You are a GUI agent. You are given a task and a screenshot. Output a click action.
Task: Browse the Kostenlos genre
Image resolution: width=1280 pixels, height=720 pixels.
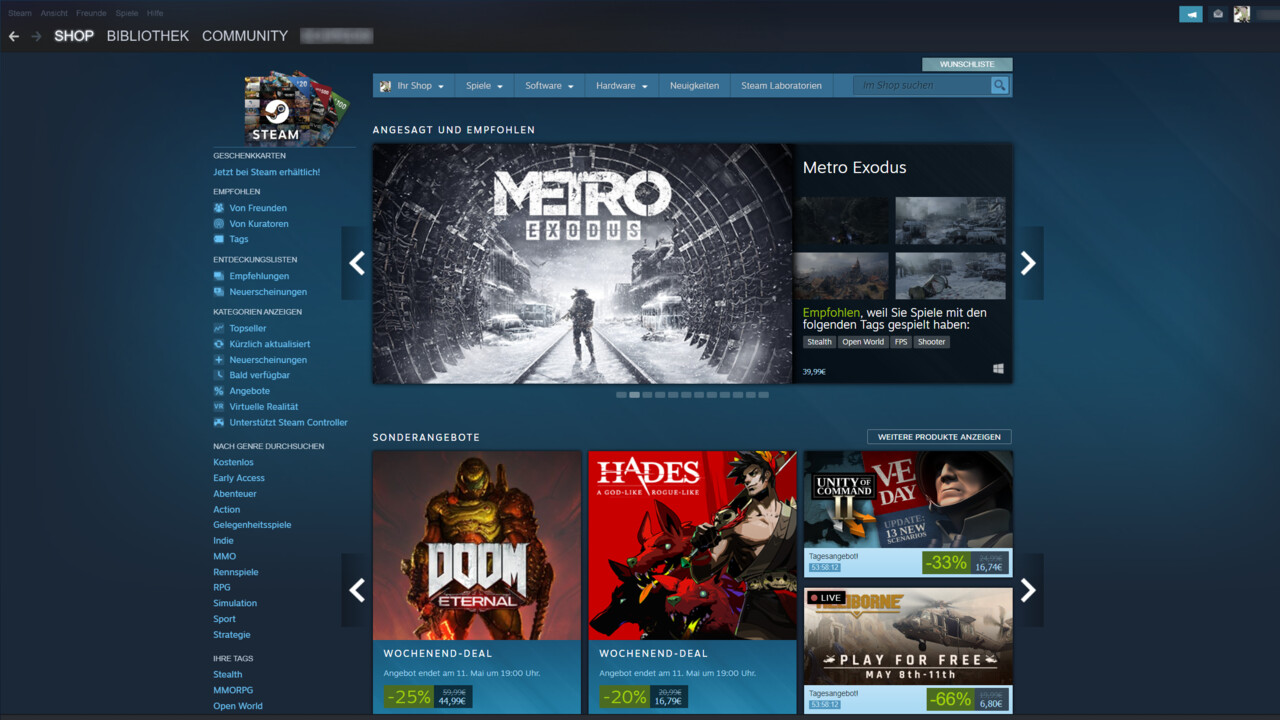point(233,462)
